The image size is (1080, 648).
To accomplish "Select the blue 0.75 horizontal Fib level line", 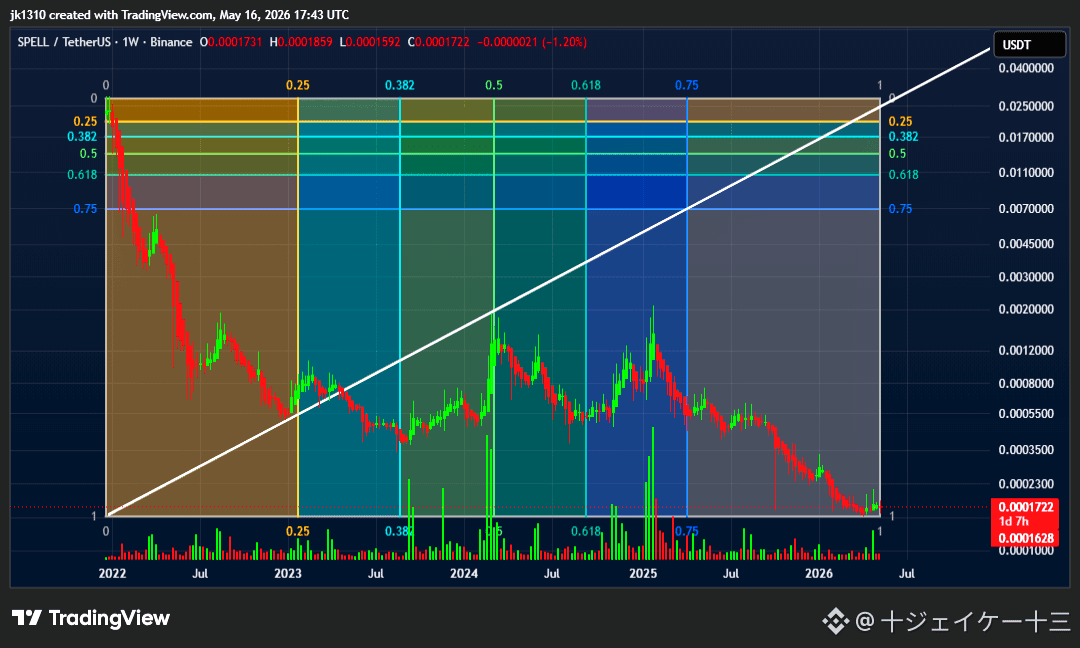I will 492,209.
